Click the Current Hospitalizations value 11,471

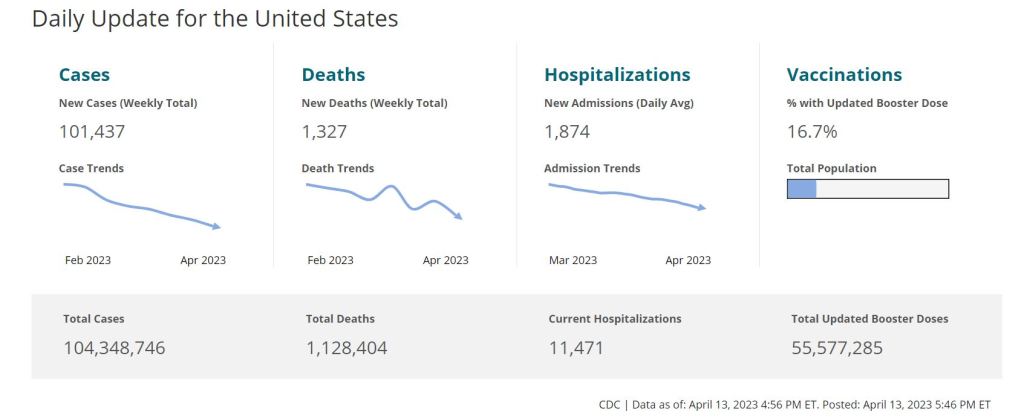576,348
